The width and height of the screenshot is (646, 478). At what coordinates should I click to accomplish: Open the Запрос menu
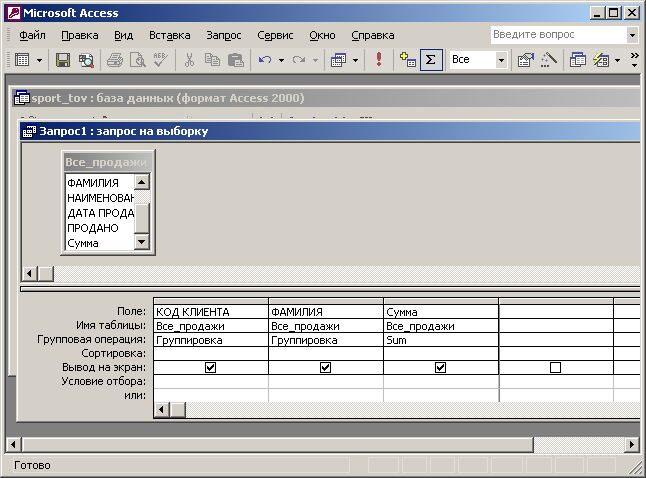224,35
